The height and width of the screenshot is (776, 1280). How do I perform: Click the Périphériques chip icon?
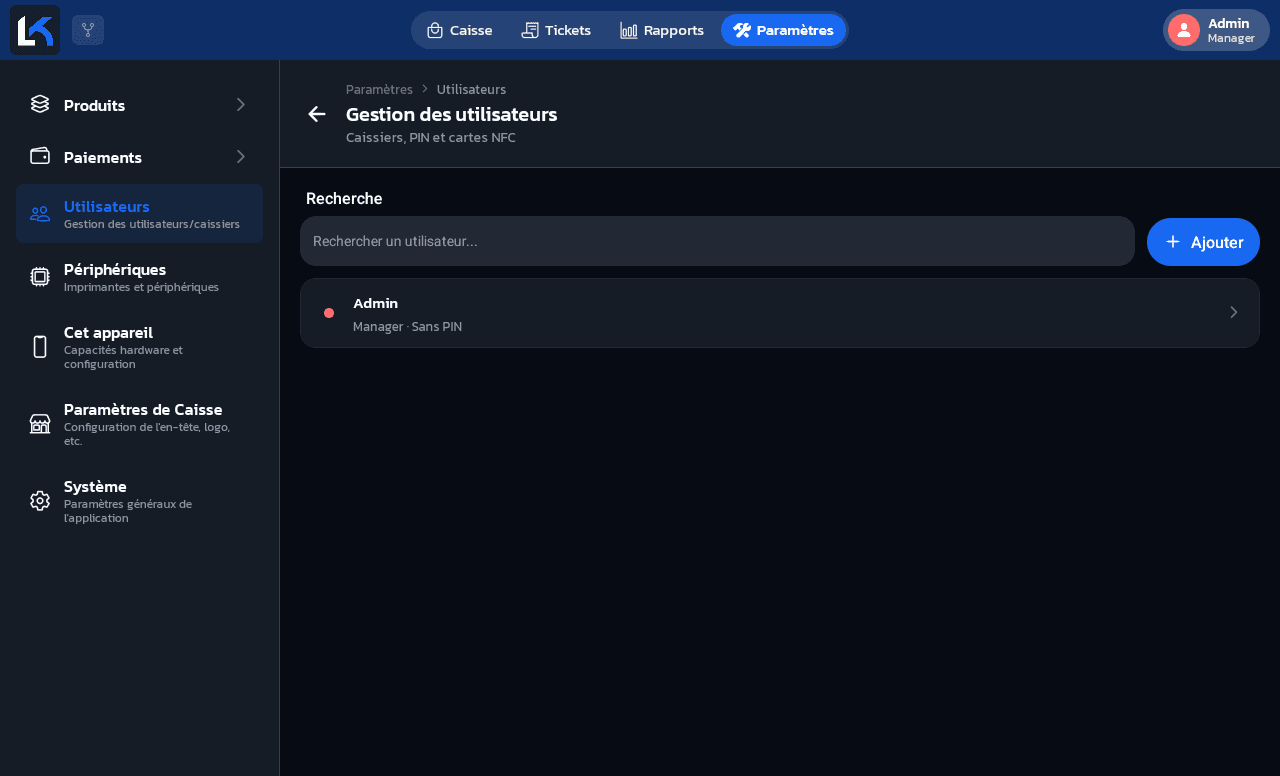click(x=40, y=277)
